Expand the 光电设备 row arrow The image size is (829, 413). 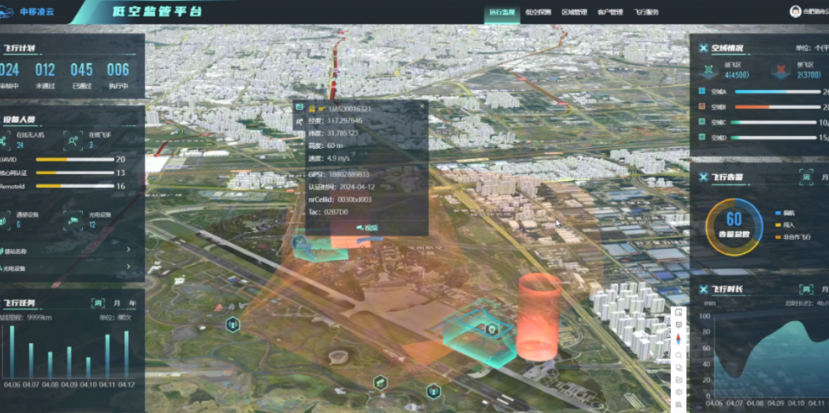[128, 268]
